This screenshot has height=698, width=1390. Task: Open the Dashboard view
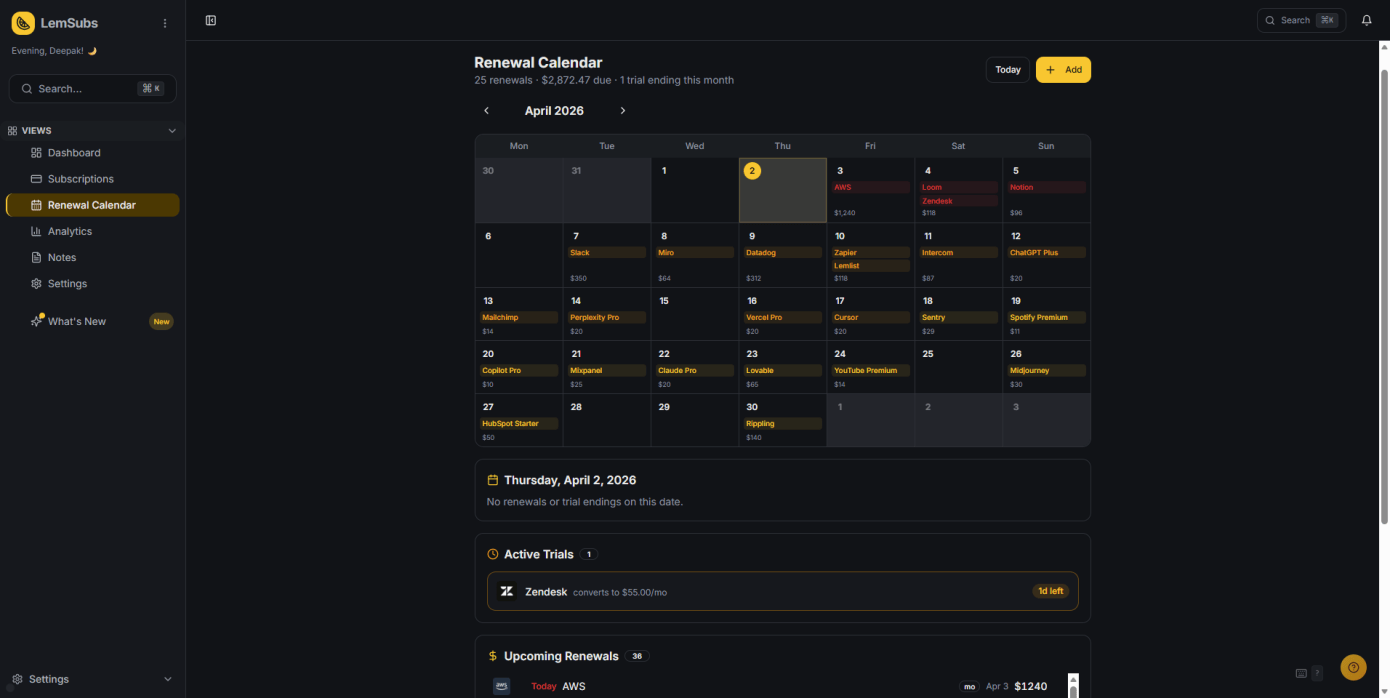coord(74,153)
